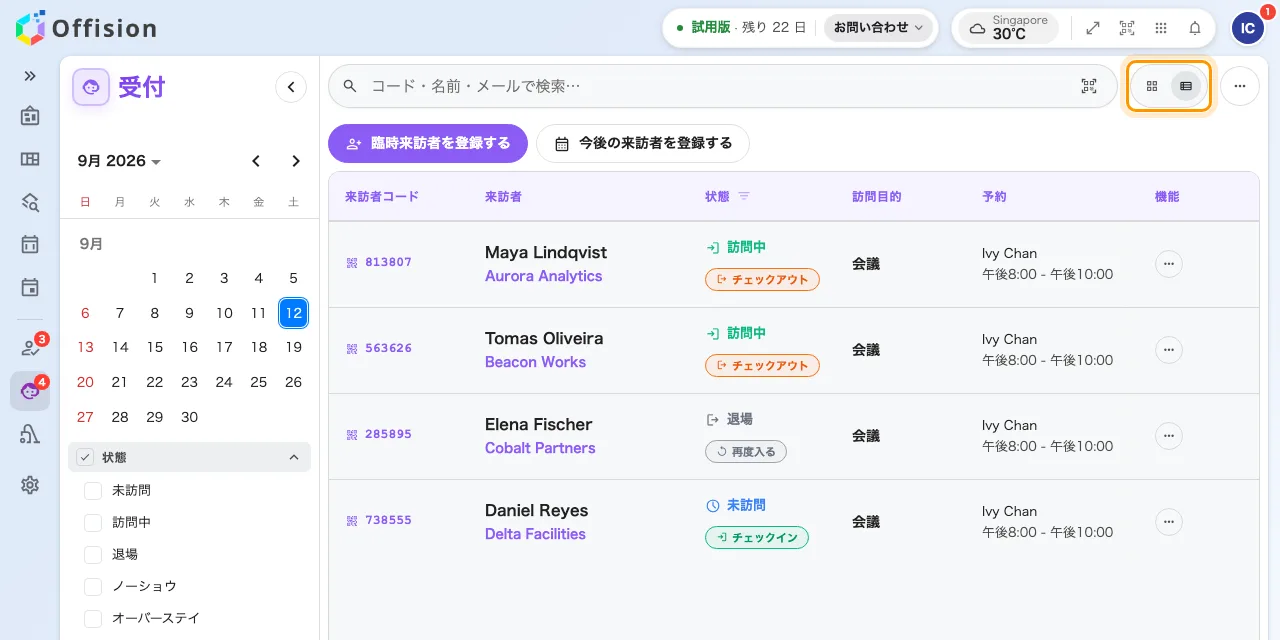Open the 9月 2026 month dropdown
Image resolution: width=1280 pixels, height=640 pixels.
119,161
